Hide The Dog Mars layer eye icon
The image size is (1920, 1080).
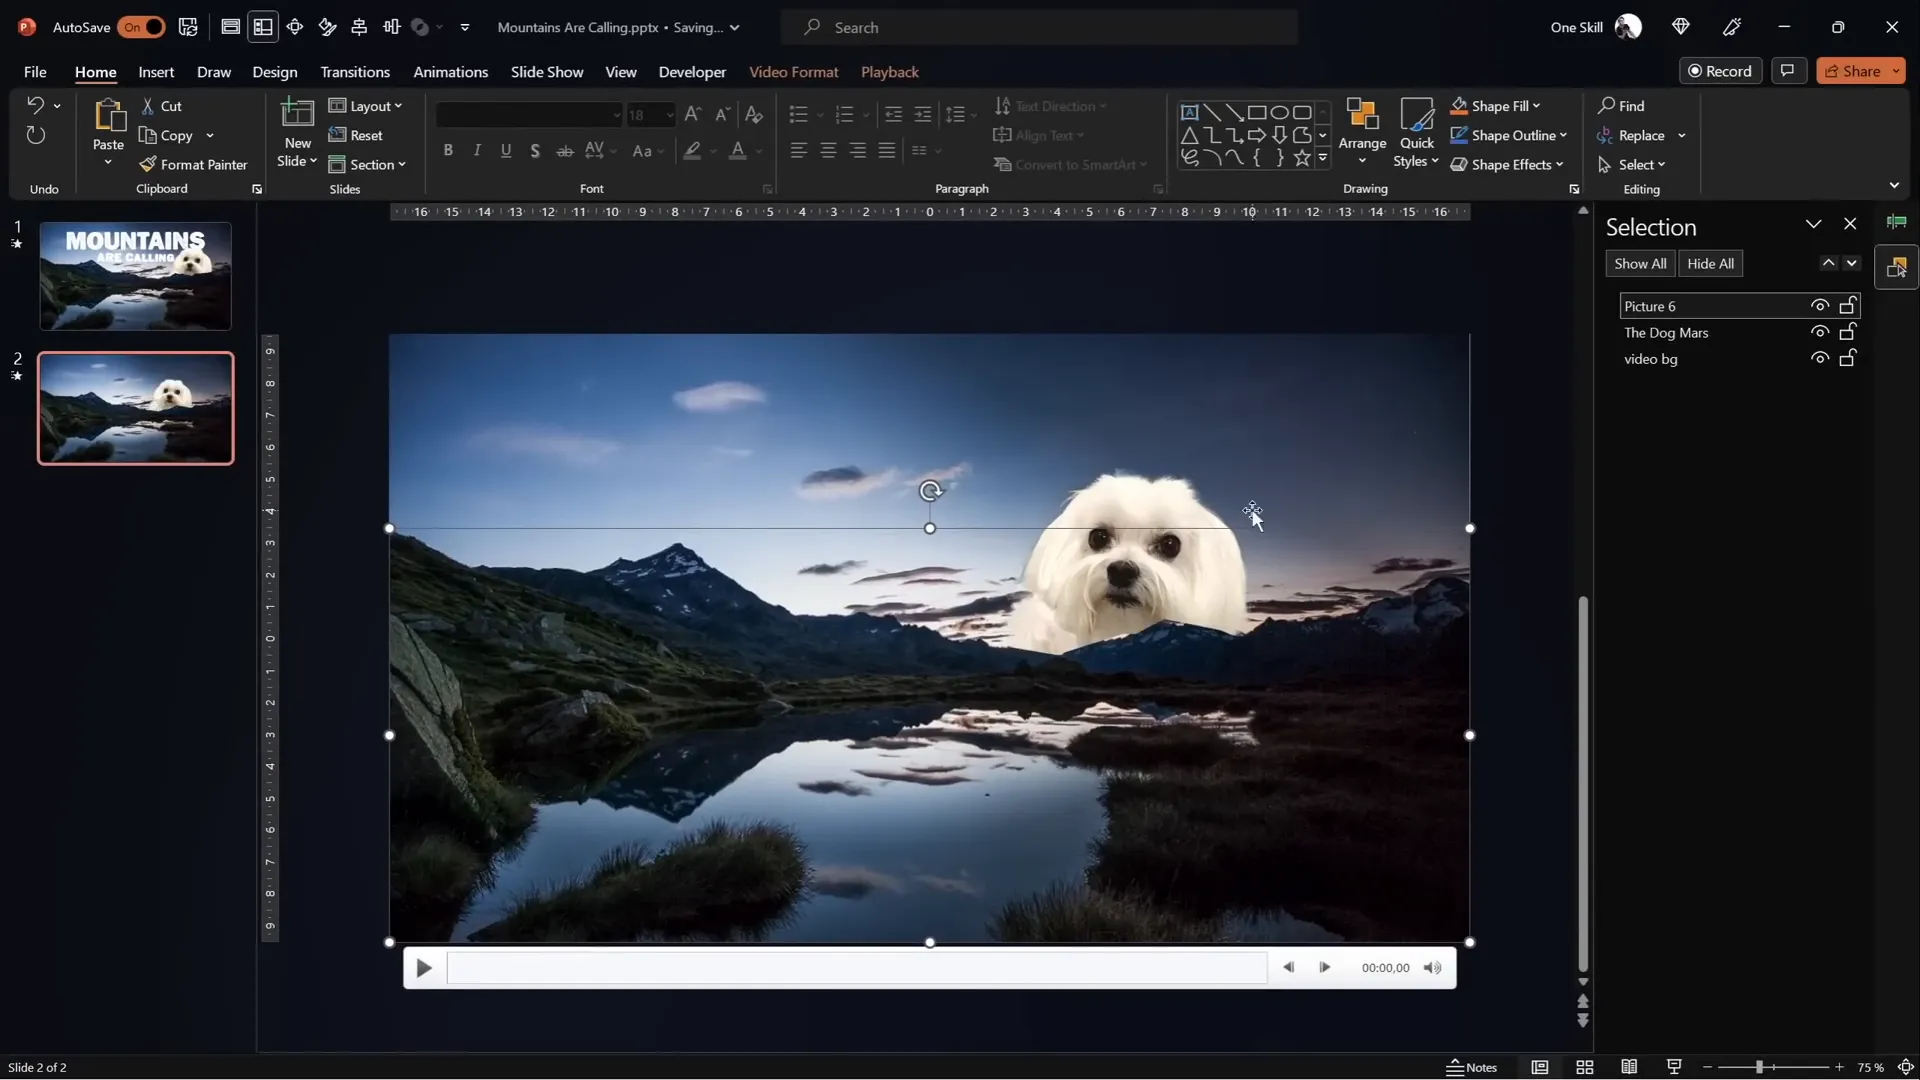click(1820, 332)
